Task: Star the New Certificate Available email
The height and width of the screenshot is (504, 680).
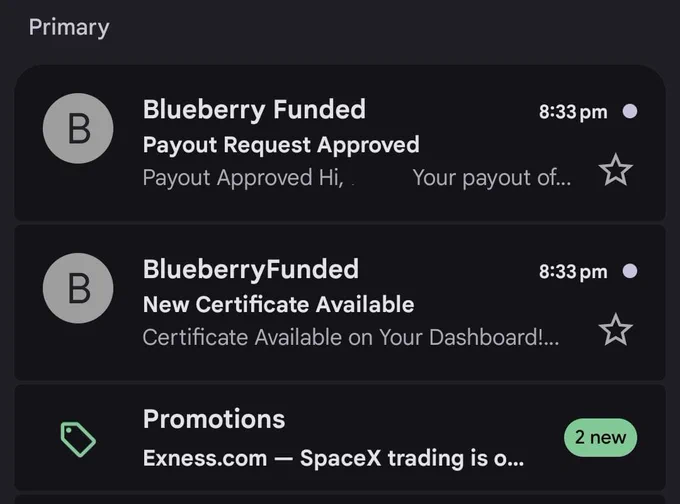Action: [x=615, y=330]
